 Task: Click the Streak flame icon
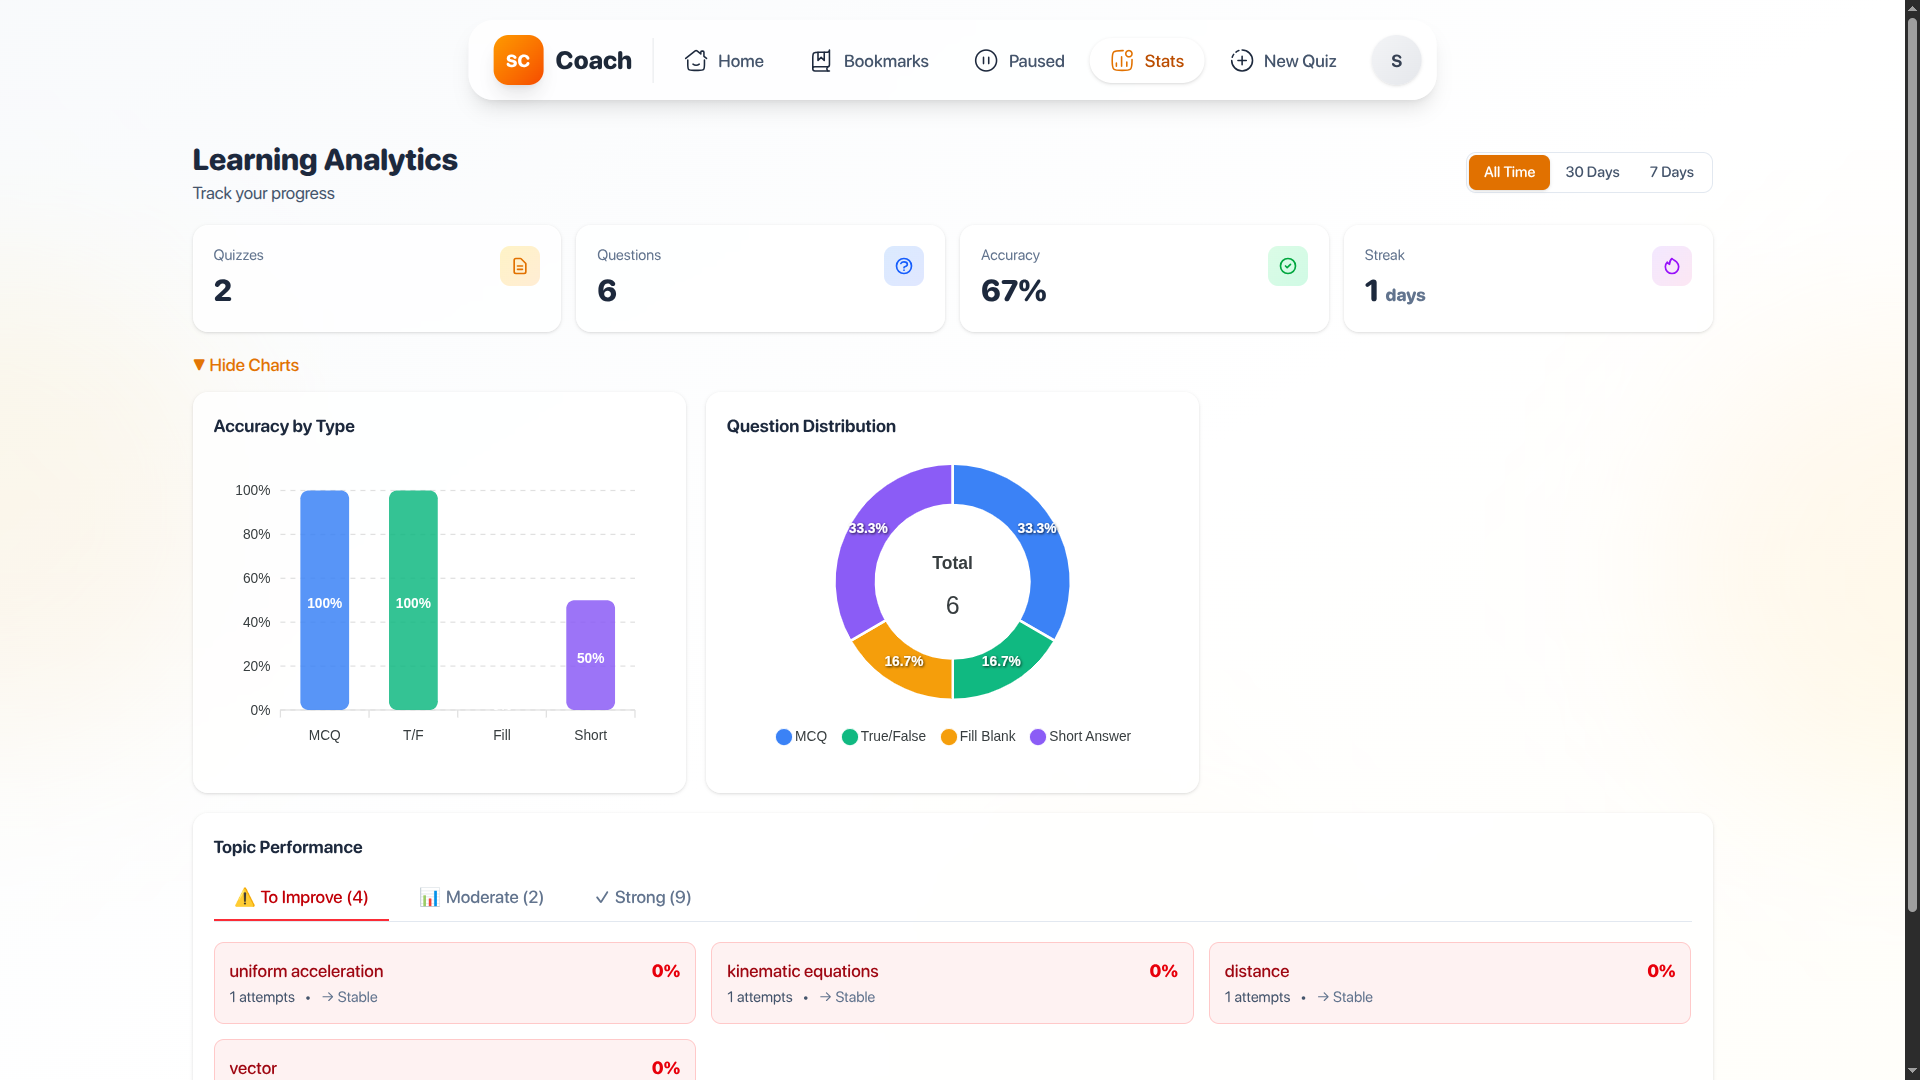[1671, 266]
